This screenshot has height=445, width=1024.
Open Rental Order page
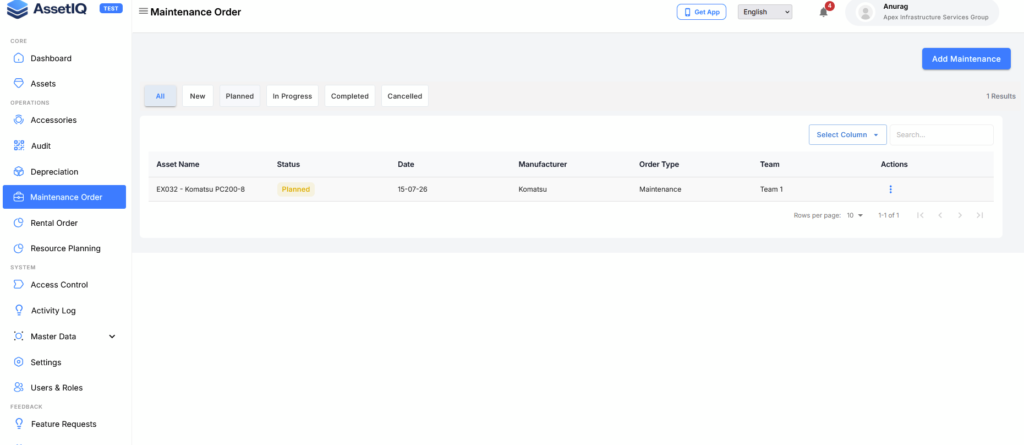54,223
